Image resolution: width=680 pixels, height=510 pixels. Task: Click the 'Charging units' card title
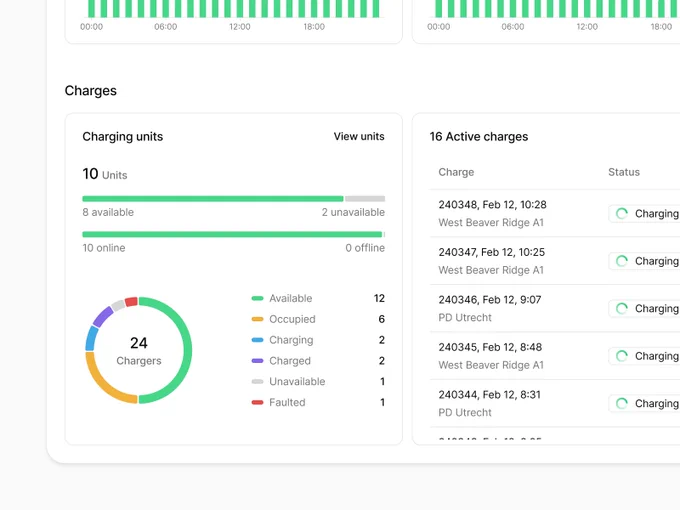point(123,137)
